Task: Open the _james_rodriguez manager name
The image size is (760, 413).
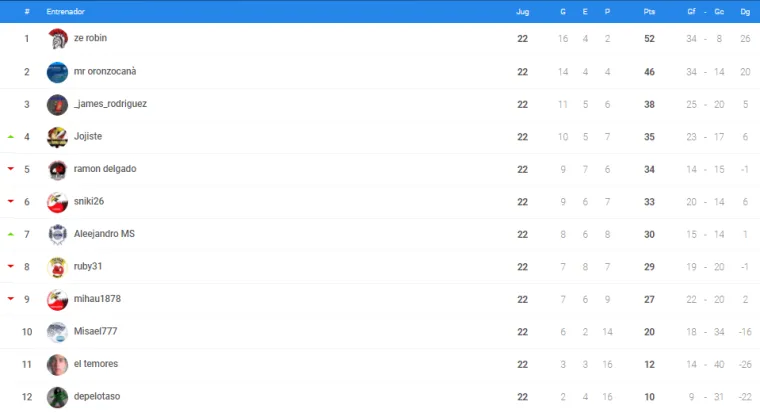Action: tap(110, 104)
